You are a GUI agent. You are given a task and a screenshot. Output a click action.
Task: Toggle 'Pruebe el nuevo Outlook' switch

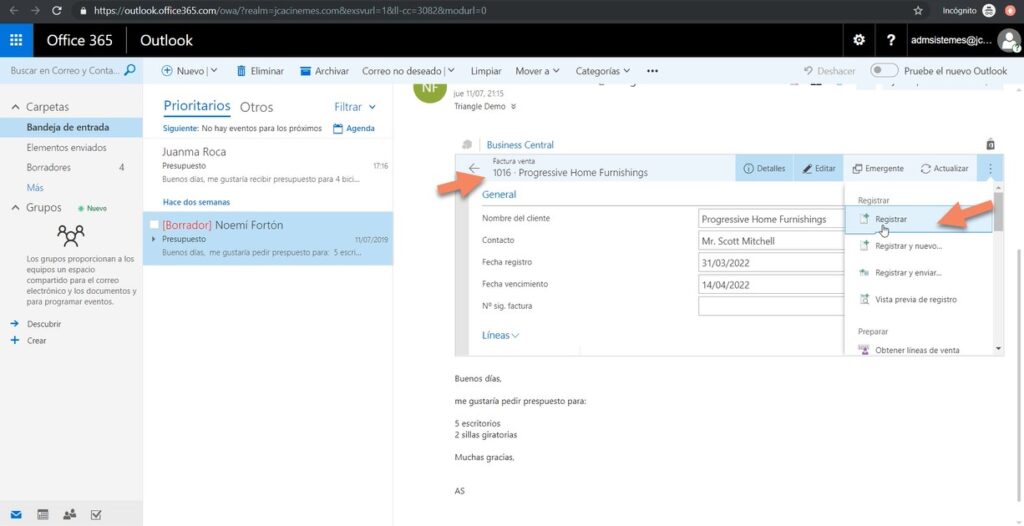click(x=884, y=71)
